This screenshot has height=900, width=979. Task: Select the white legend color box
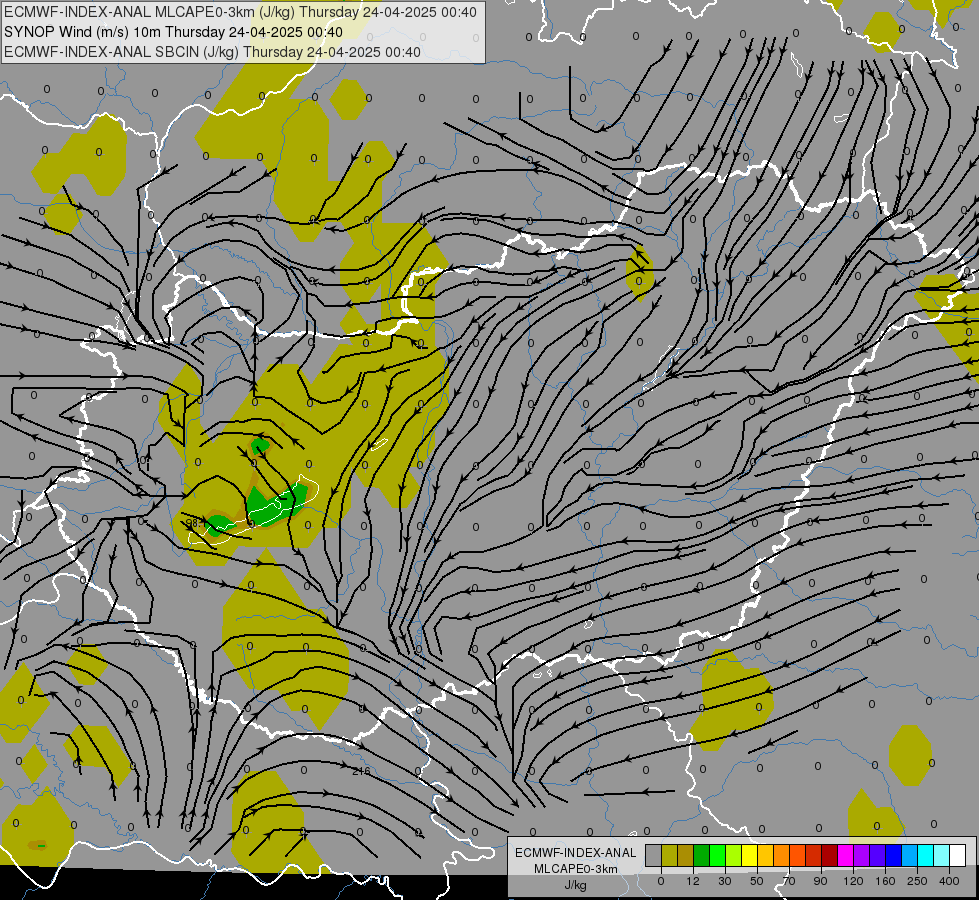(x=958, y=856)
